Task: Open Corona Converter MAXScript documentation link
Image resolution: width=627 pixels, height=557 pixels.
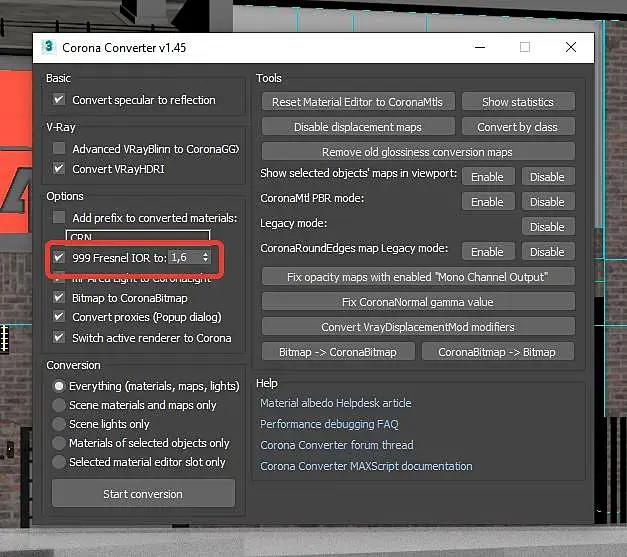Action: (366, 466)
